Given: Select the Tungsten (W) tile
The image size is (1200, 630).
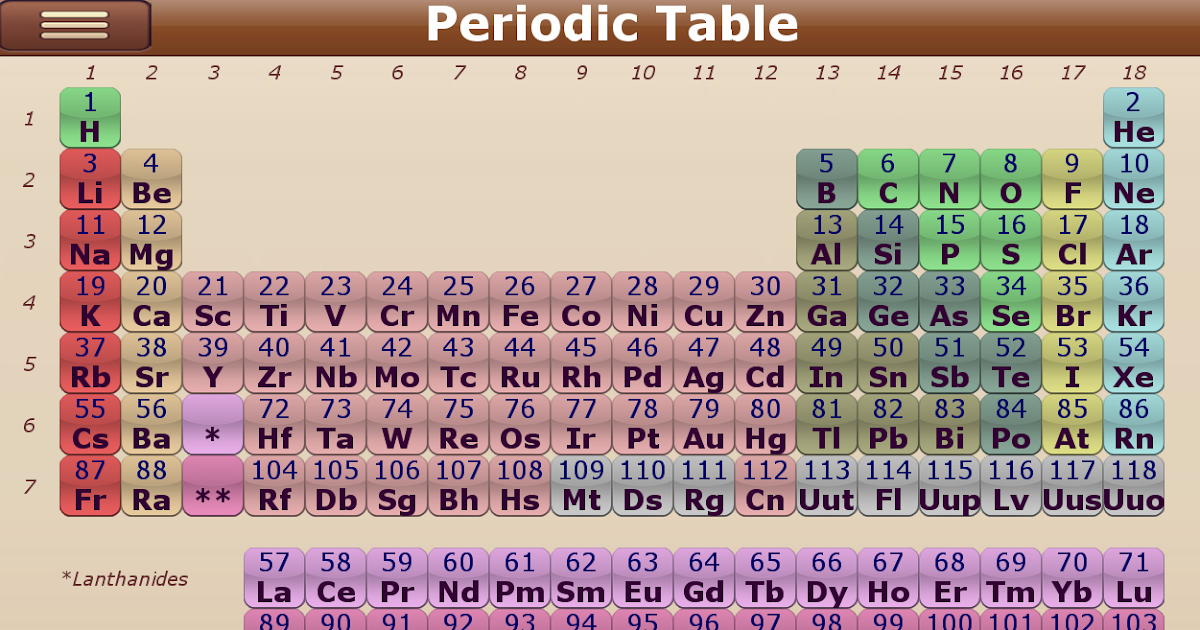Looking at the screenshot, I should tap(397, 424).
